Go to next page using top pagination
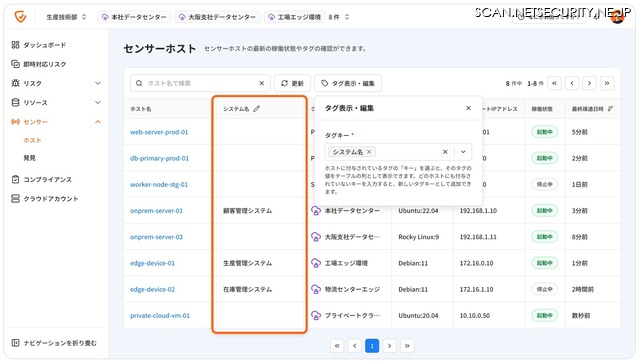640x363 pixels. tap(589, 83)
